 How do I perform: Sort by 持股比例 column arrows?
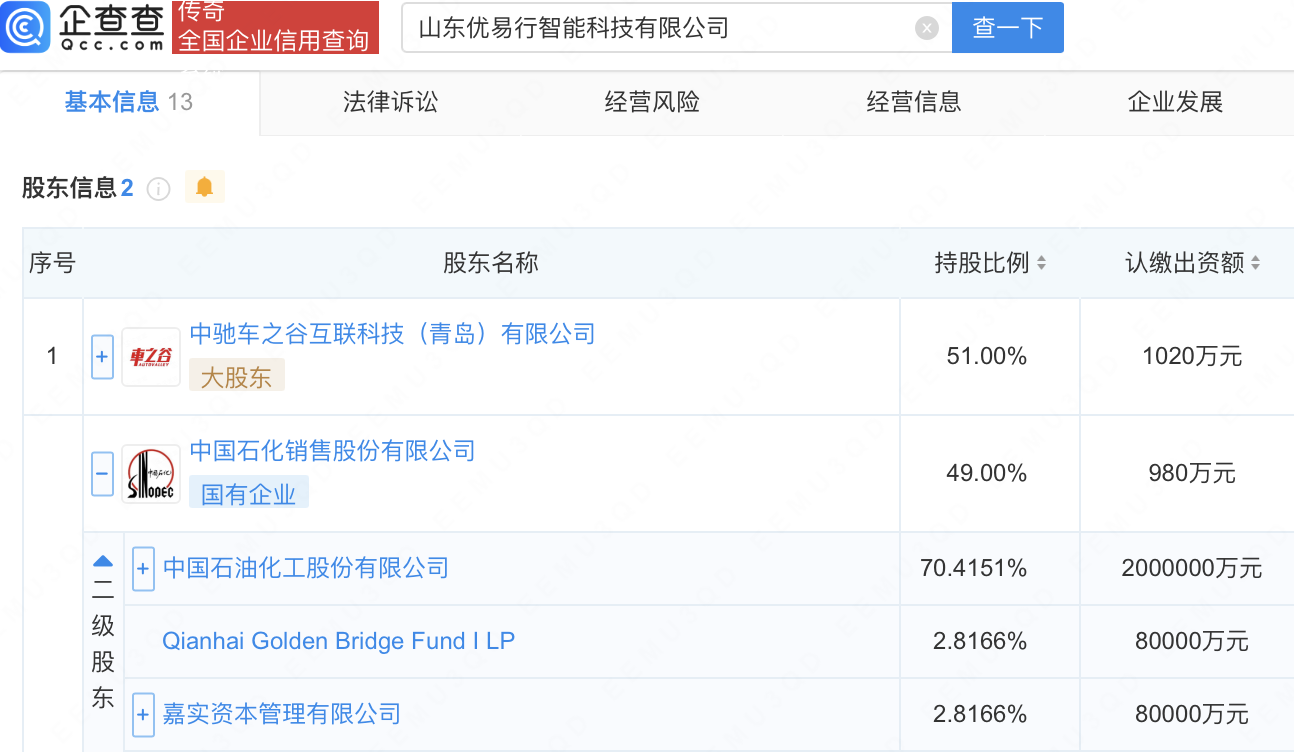1041,264
